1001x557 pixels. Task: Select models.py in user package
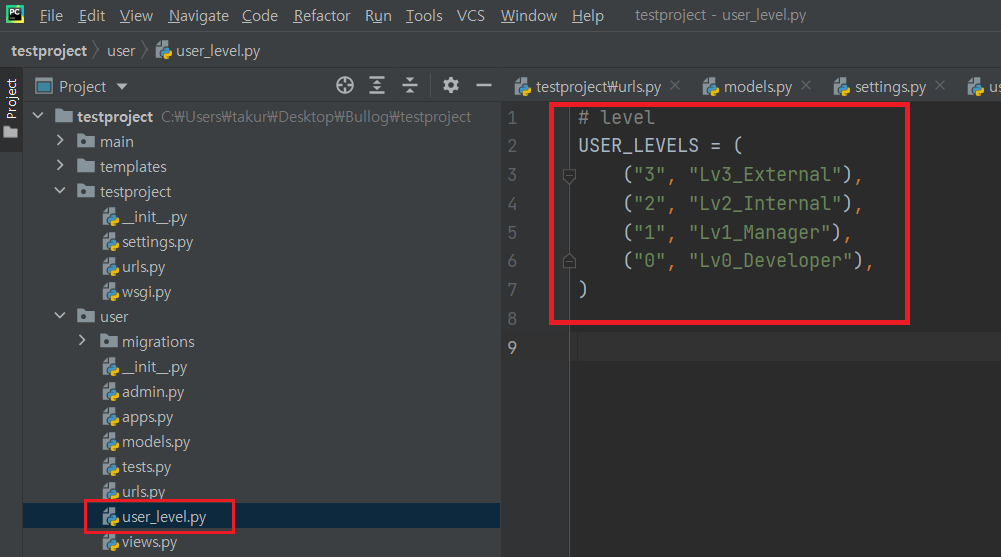pyautogui.click(x=156, y=442)
